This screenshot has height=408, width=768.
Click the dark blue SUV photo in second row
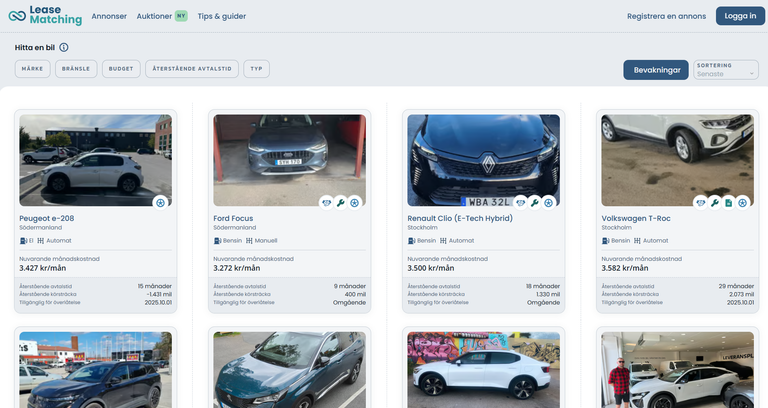[x=96, y=370]
